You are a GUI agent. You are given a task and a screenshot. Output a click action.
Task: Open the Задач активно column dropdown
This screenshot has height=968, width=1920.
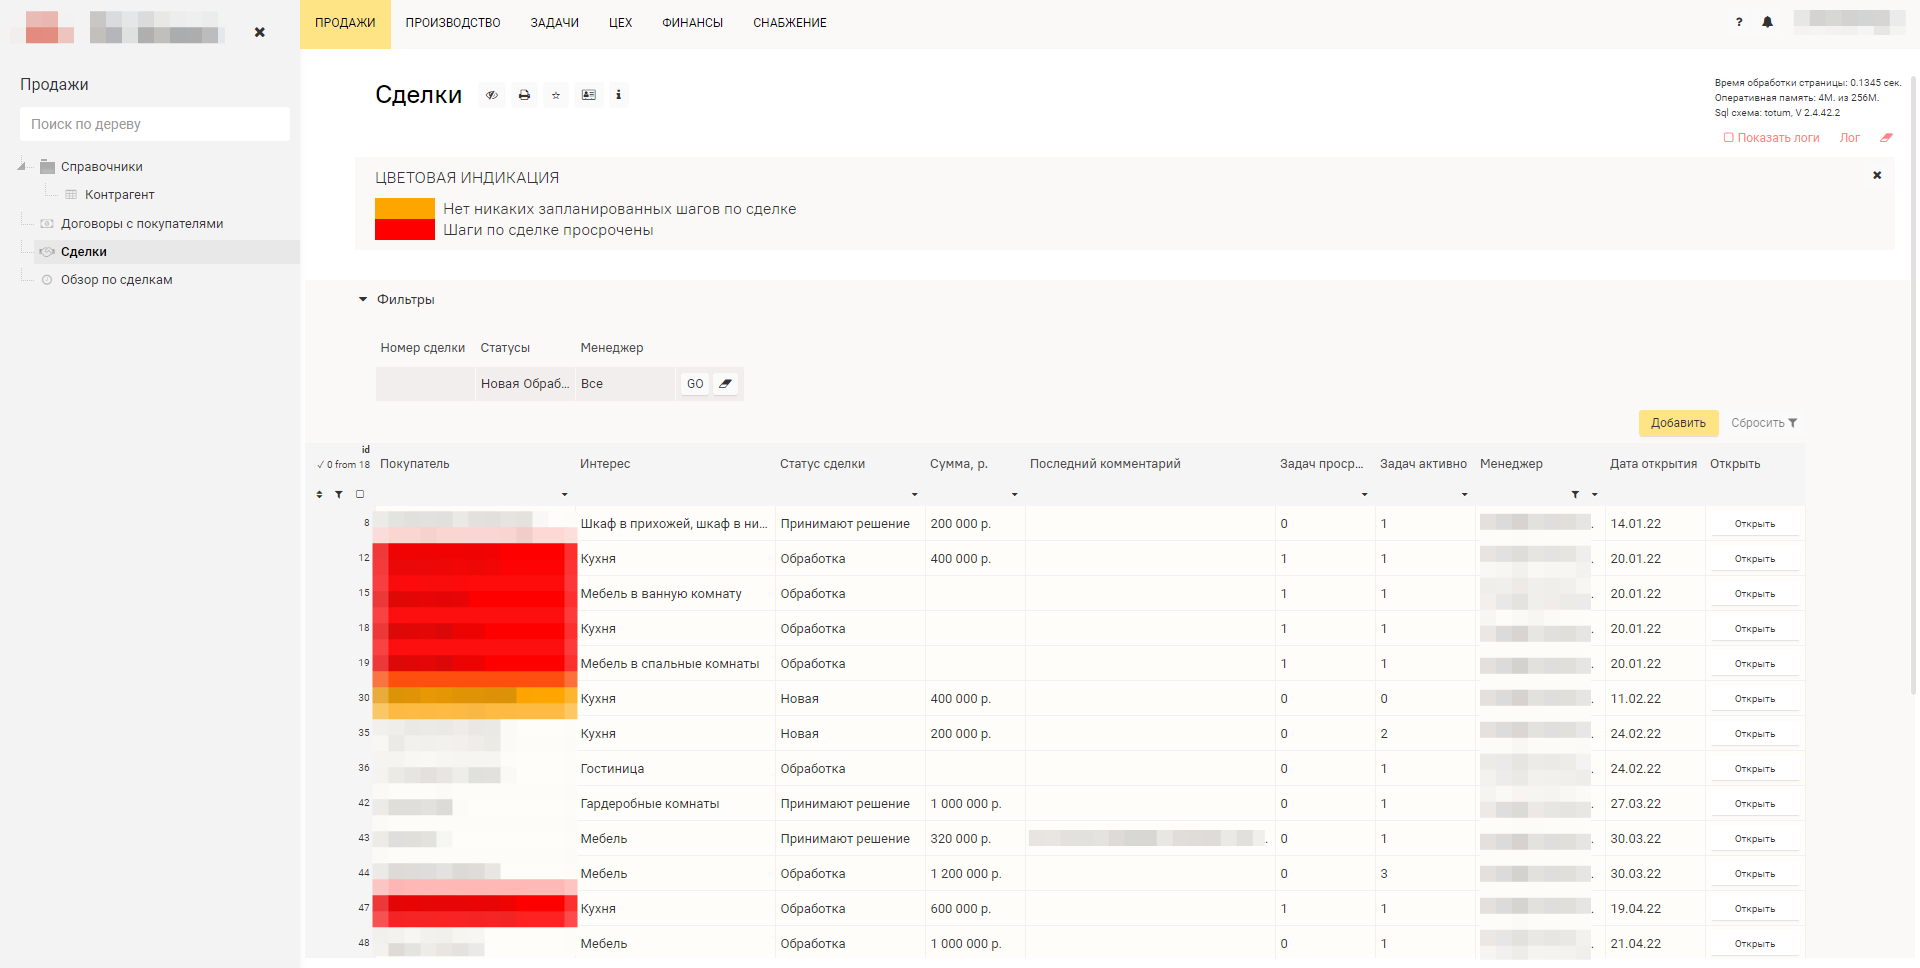(1464, 494)
